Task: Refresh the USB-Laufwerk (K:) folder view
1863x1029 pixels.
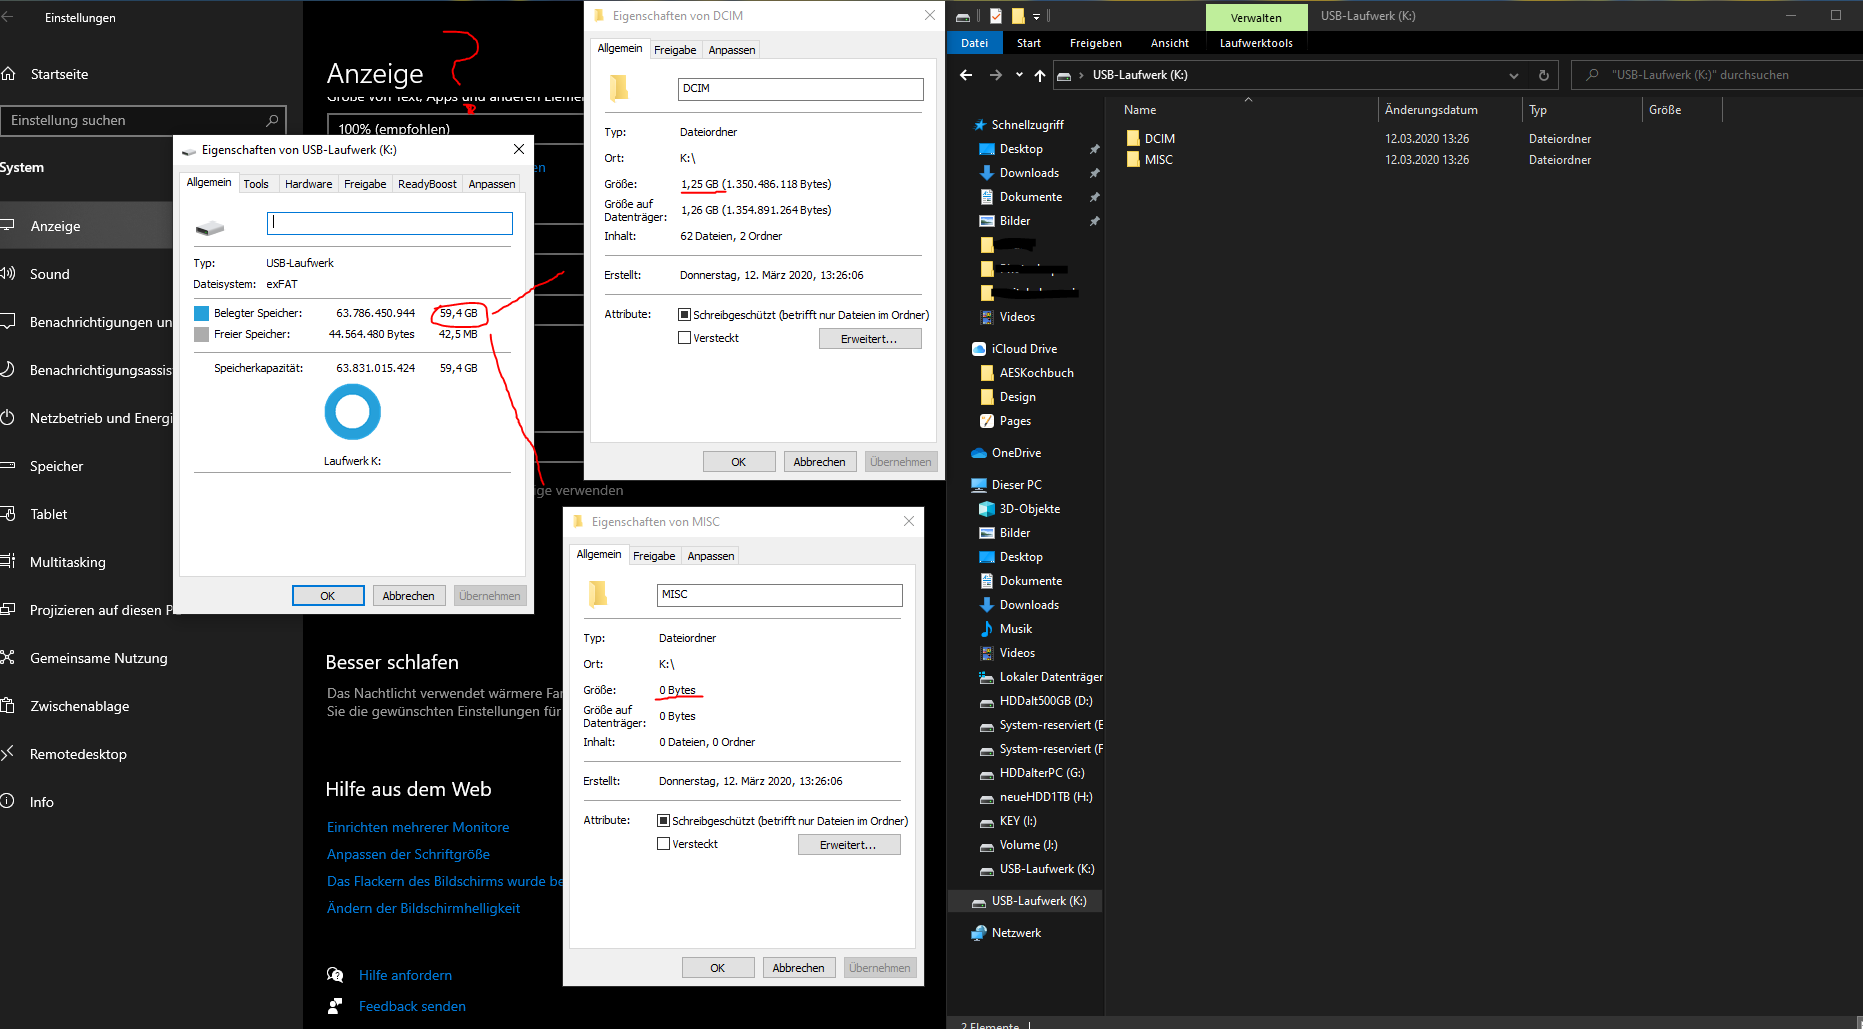Action: [1543, 75]
